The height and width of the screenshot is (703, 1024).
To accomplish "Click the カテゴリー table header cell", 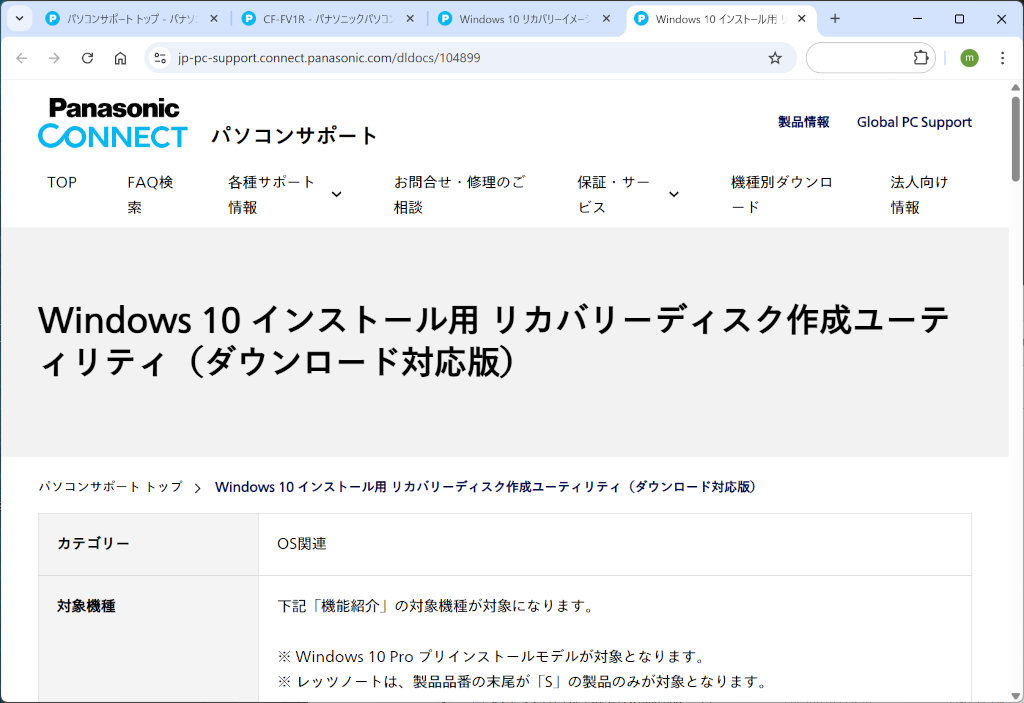I will pos(149,544).
